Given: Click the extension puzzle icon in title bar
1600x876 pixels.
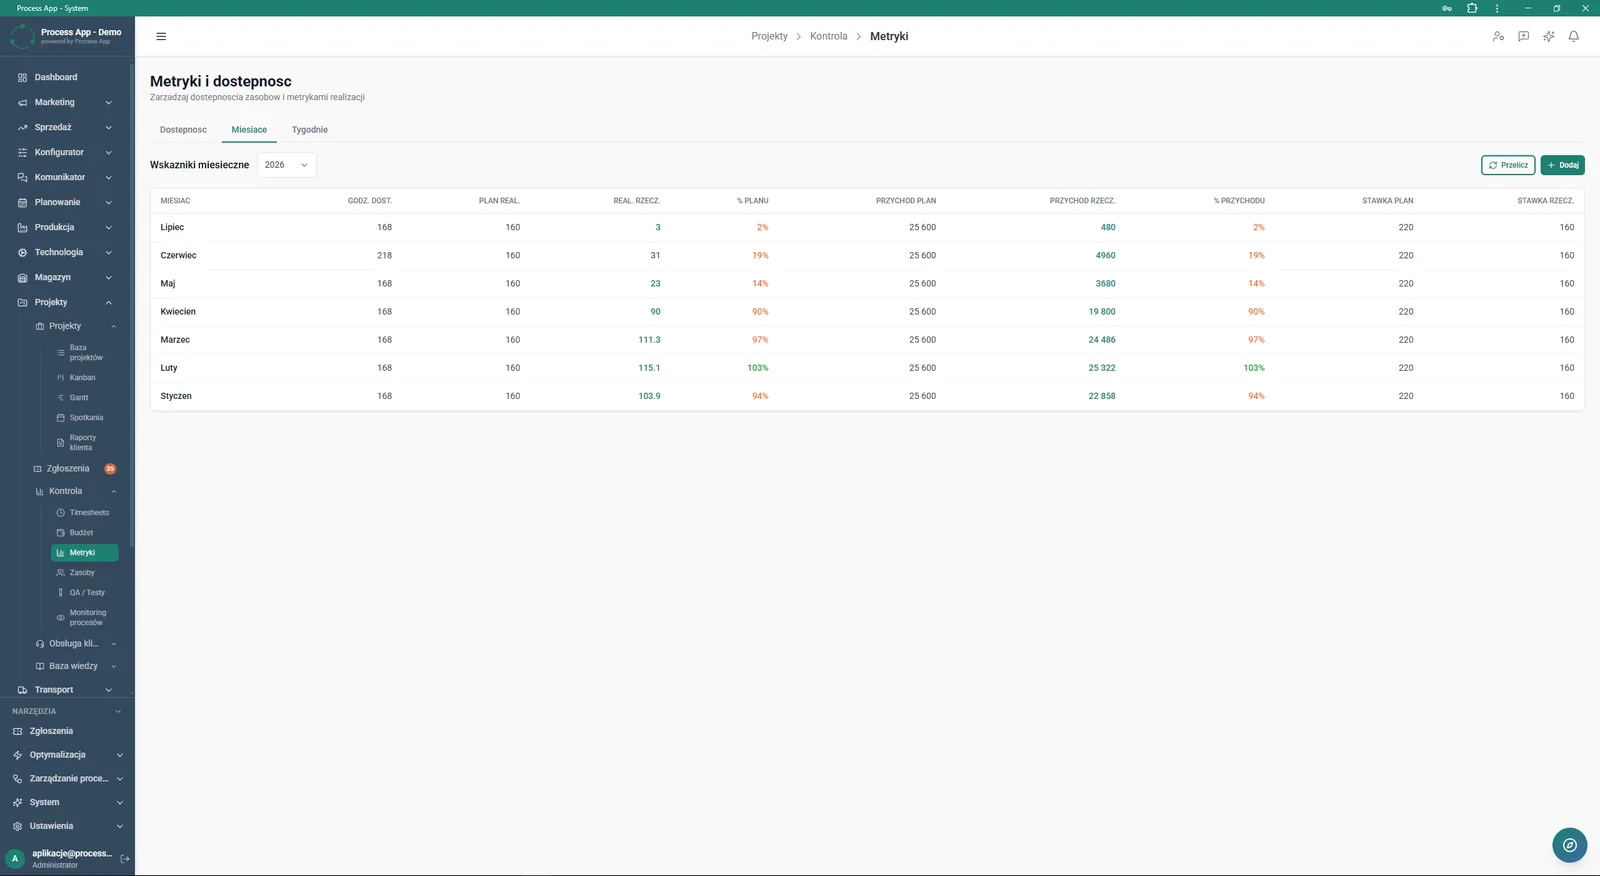Looking at the screenshot, I should (1472, 8).
